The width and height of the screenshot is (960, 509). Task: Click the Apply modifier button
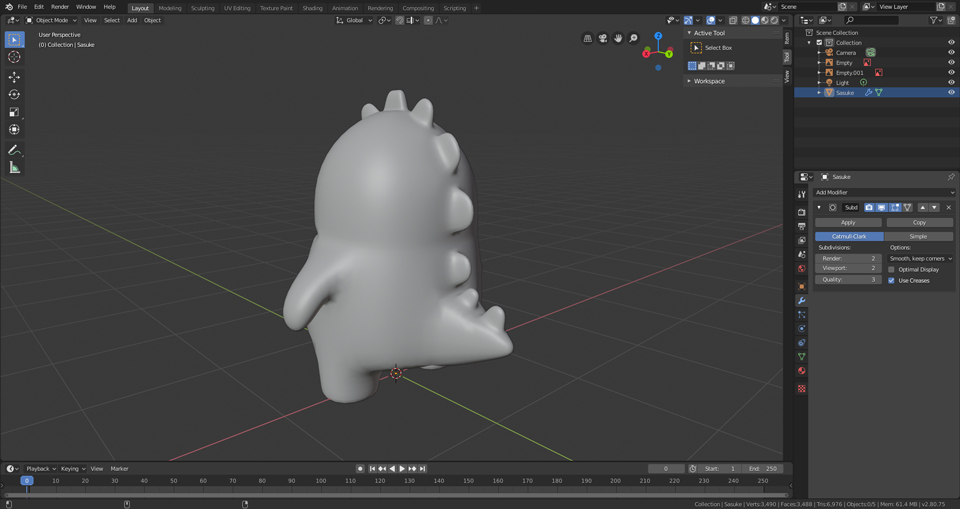pos(848,222)
